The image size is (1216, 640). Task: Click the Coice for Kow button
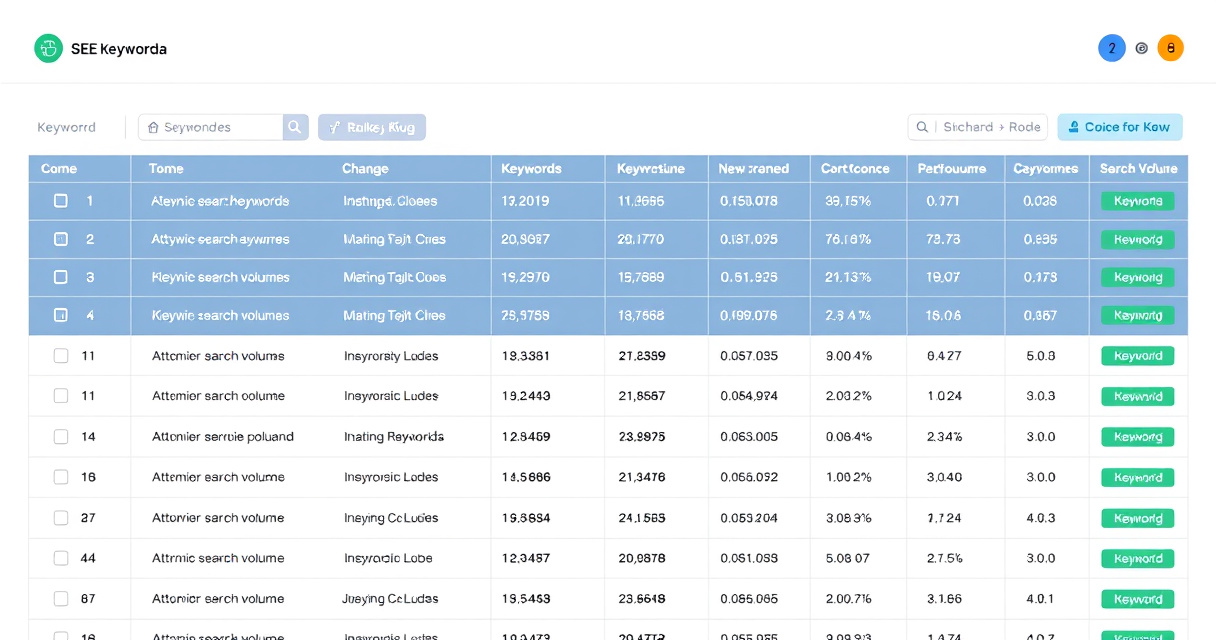pyautogui.click(x=1120, y=127)
